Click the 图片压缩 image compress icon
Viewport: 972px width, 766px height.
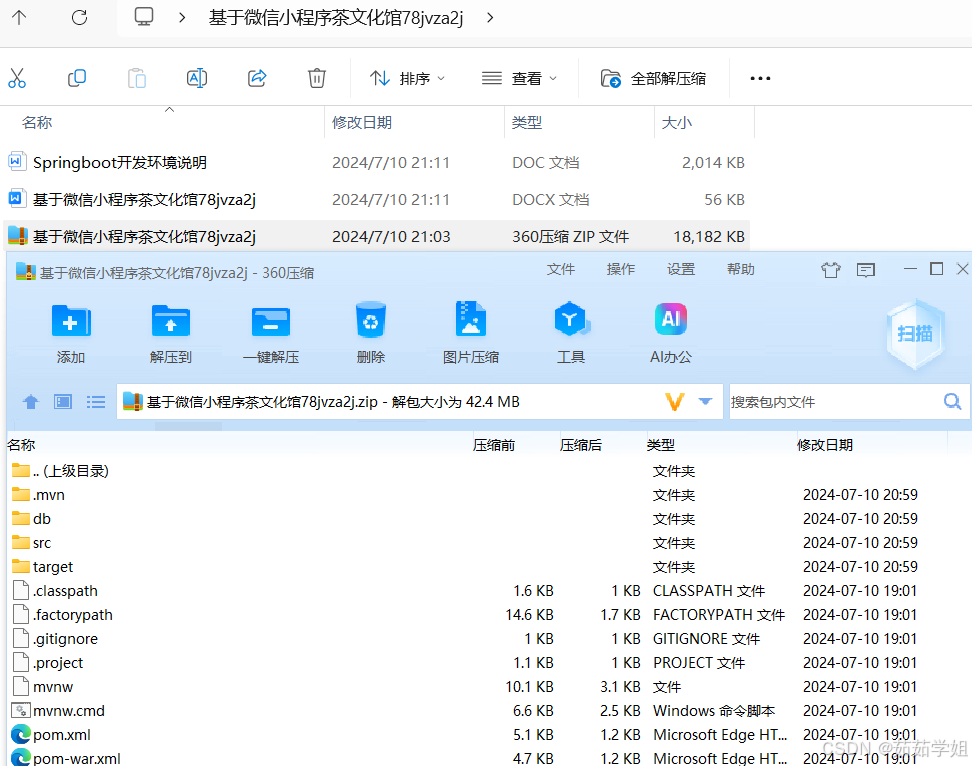[x=471, y=319]
